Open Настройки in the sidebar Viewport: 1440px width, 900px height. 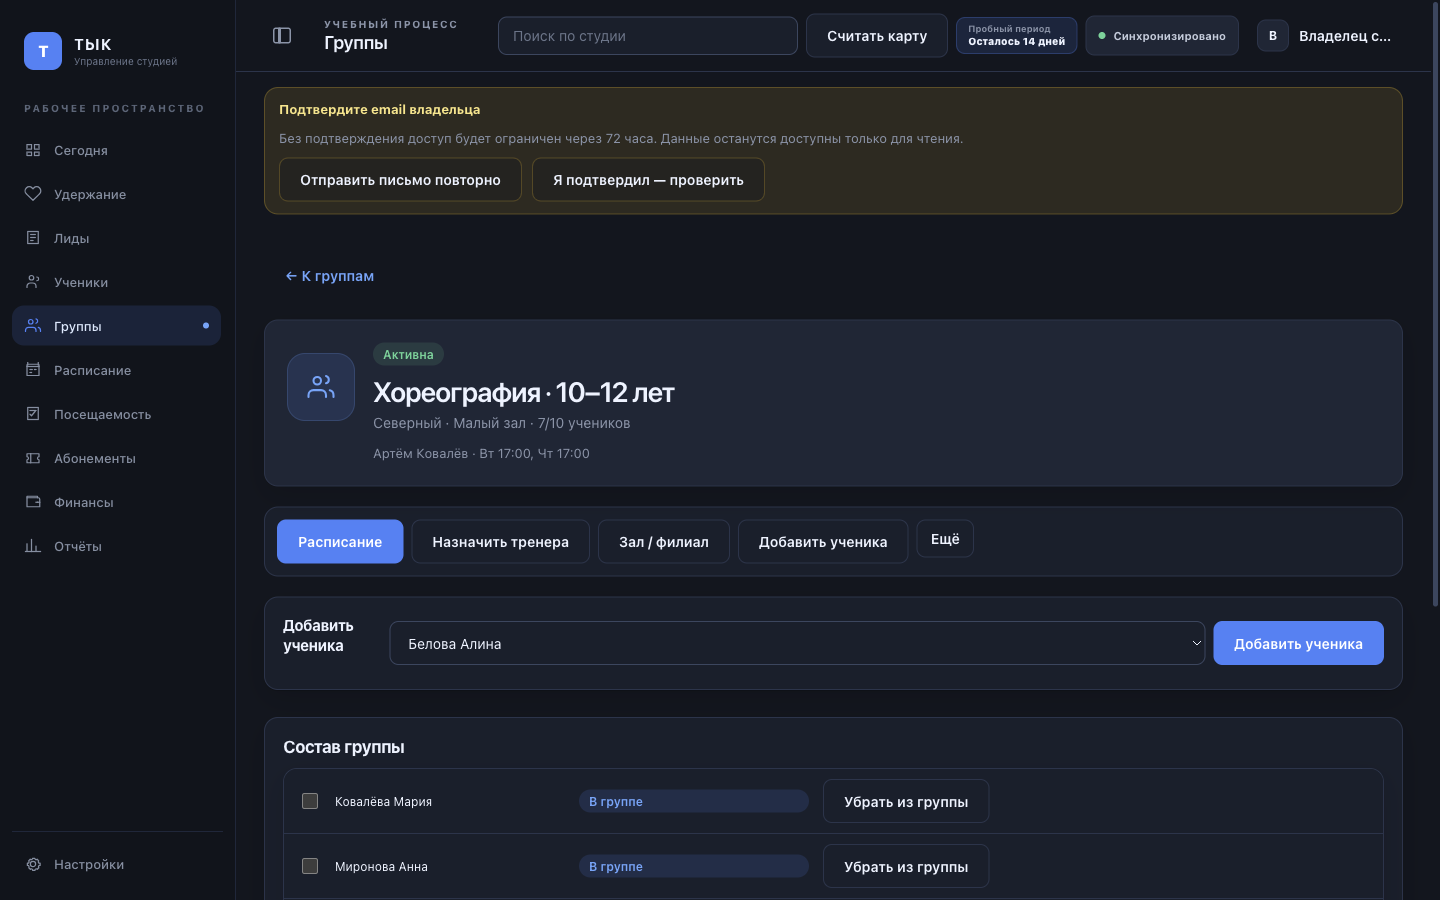pos(116,864)
